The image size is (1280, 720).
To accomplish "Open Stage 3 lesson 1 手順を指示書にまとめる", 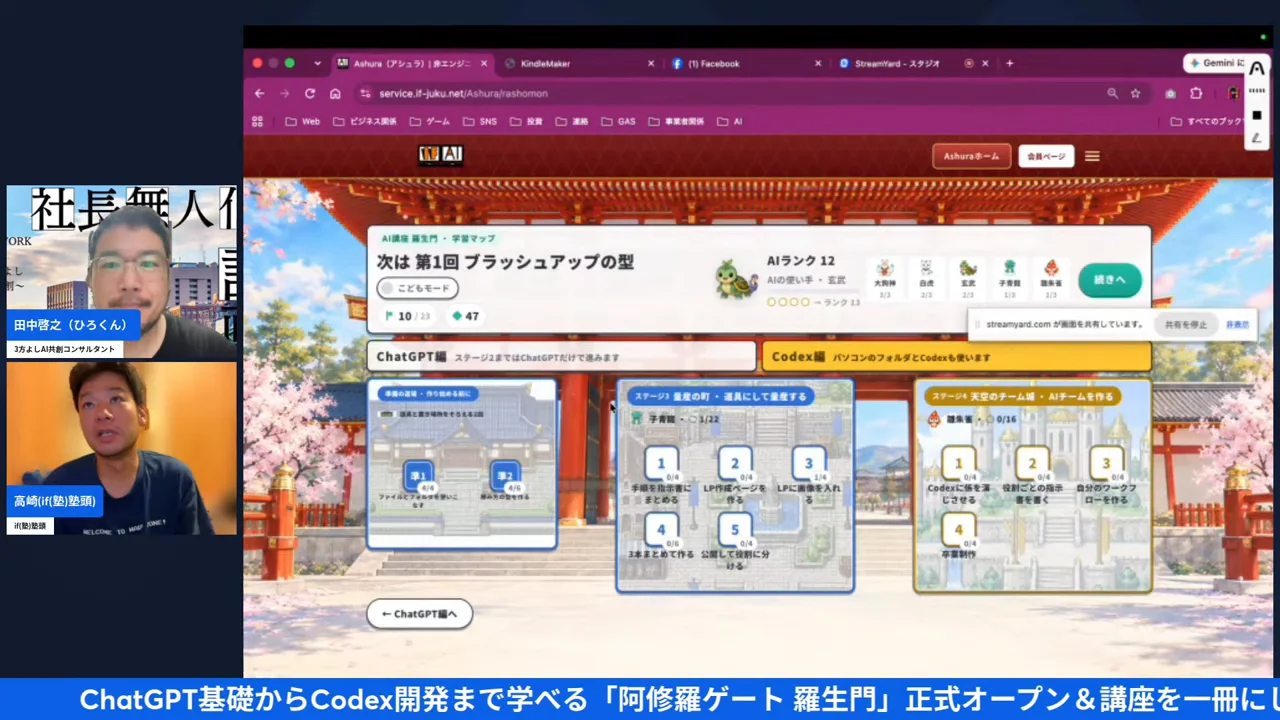I will 660,465.
